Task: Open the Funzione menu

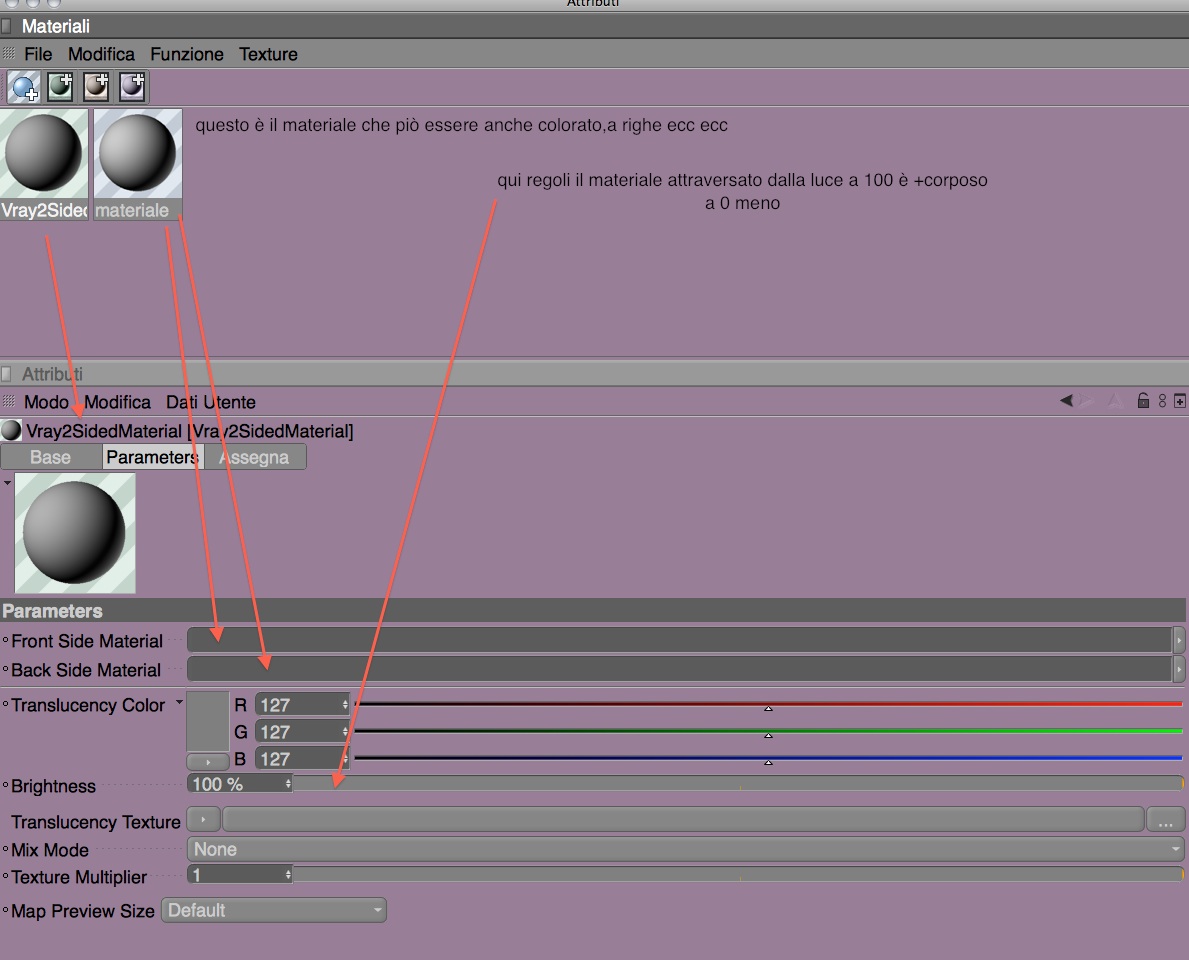Action: (x=187, y=55)
